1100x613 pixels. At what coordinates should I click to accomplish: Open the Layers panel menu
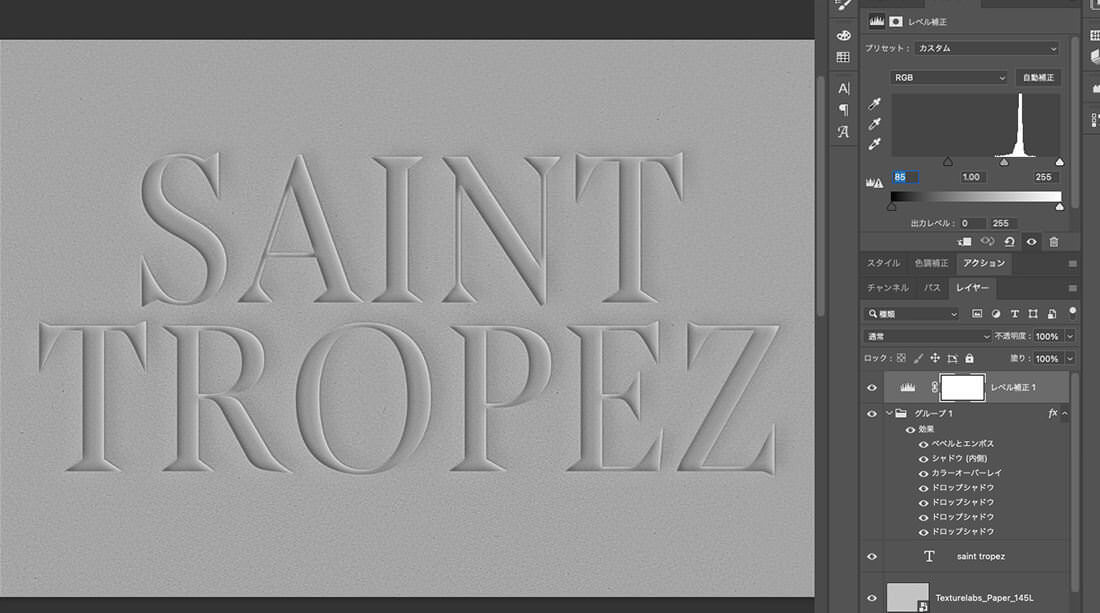coord(1073,288)
